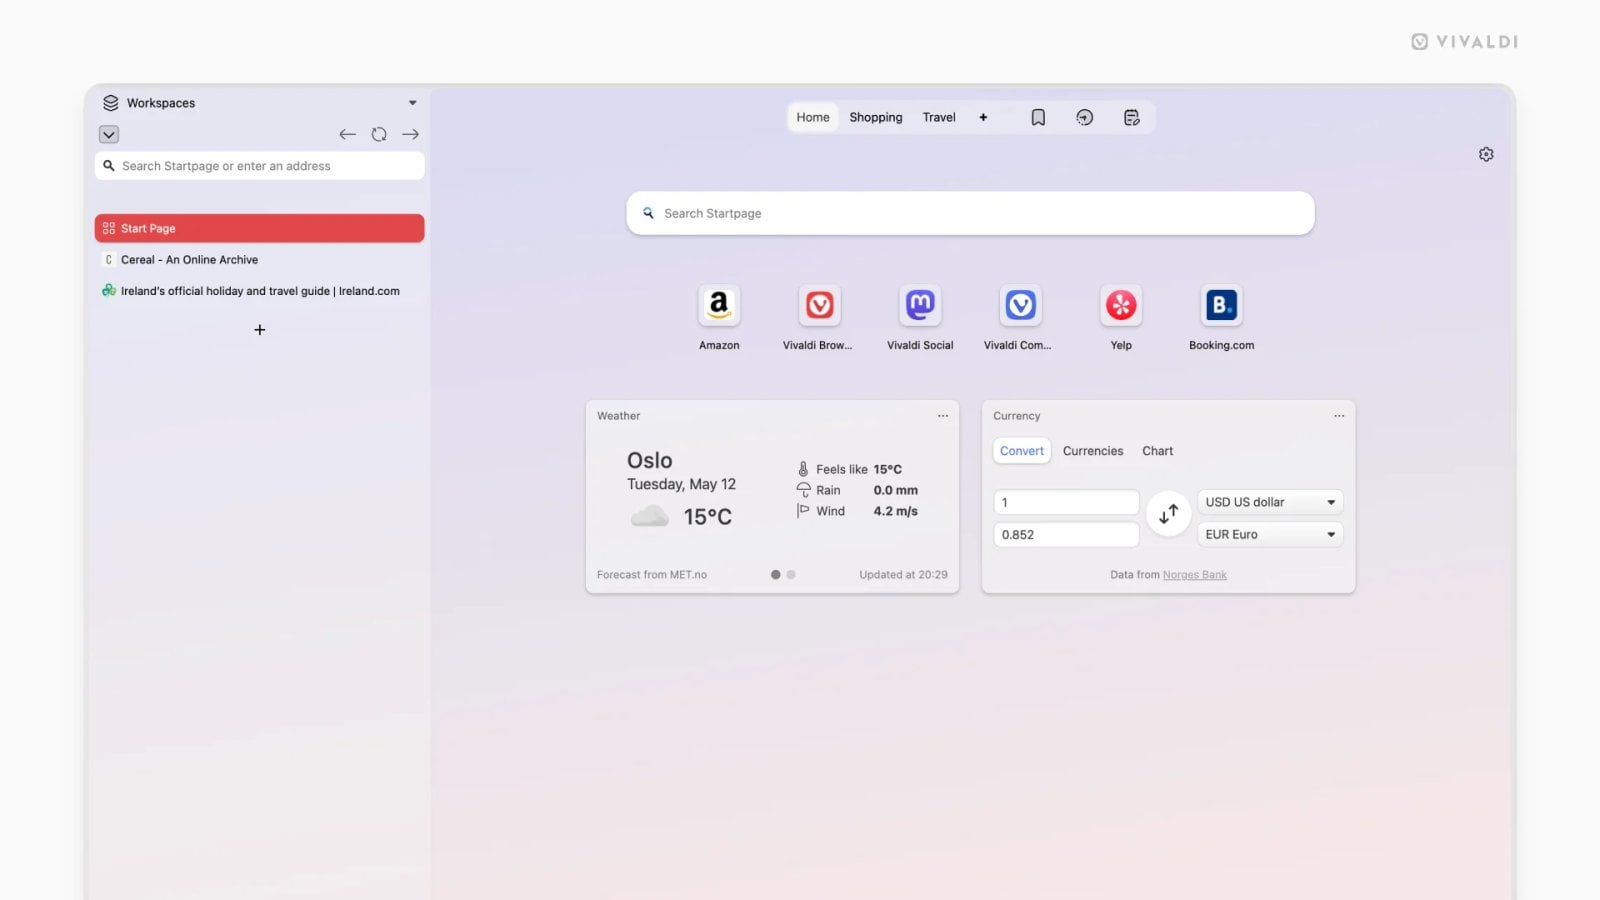1600x900 pixels.
Task: Click the Start Page tab grid icon
Action: click(109, 228)
